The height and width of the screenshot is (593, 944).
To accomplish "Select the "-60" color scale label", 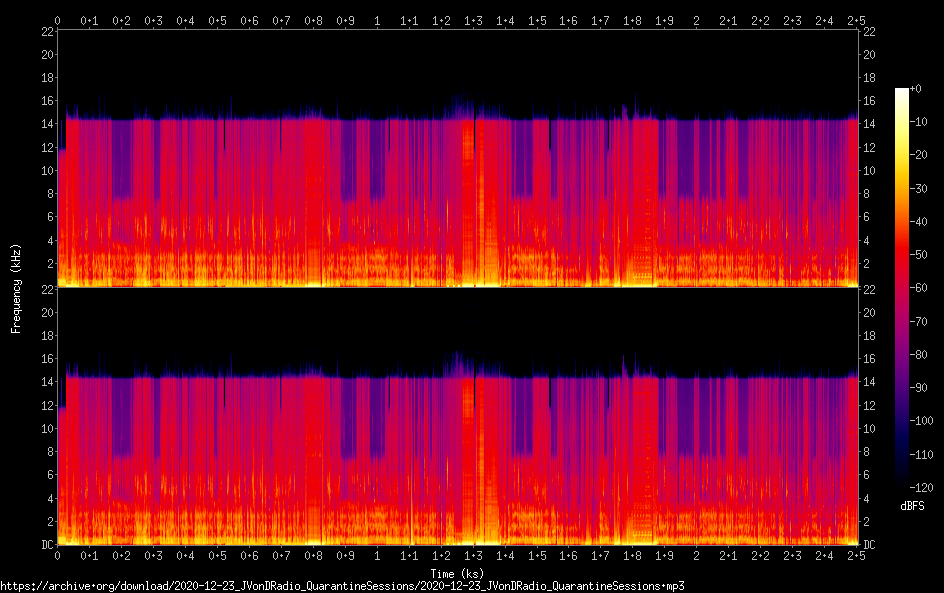I will (x=919, y=288).
